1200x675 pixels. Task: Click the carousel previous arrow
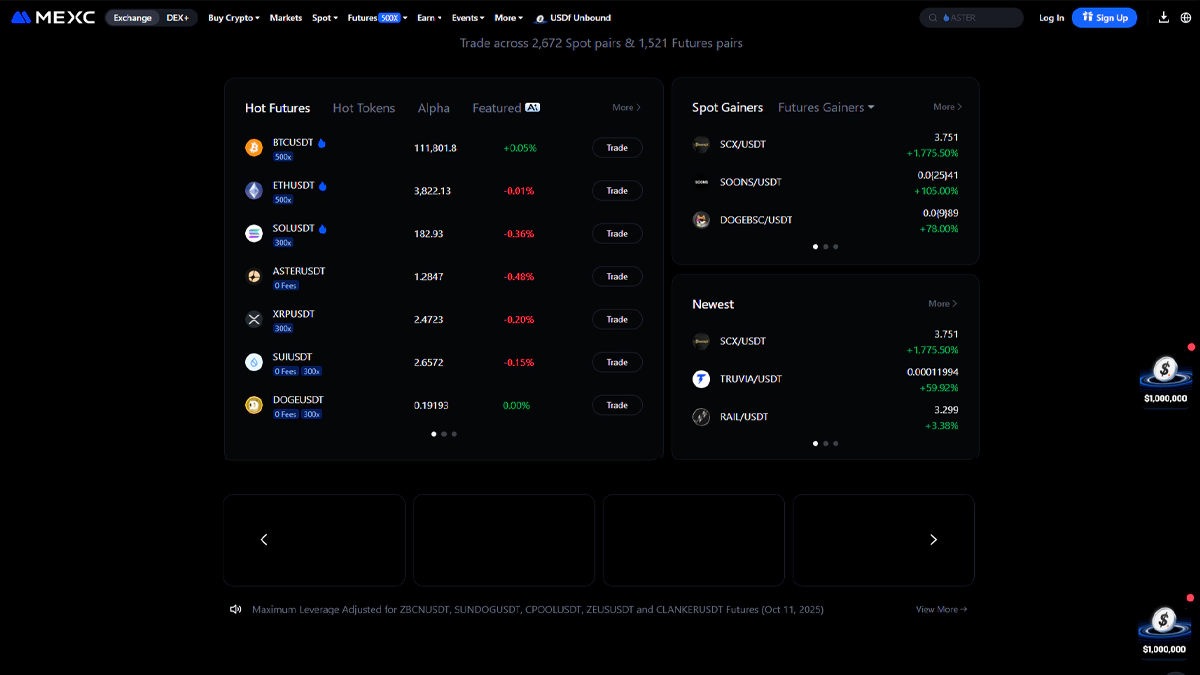tap(264, 540)
